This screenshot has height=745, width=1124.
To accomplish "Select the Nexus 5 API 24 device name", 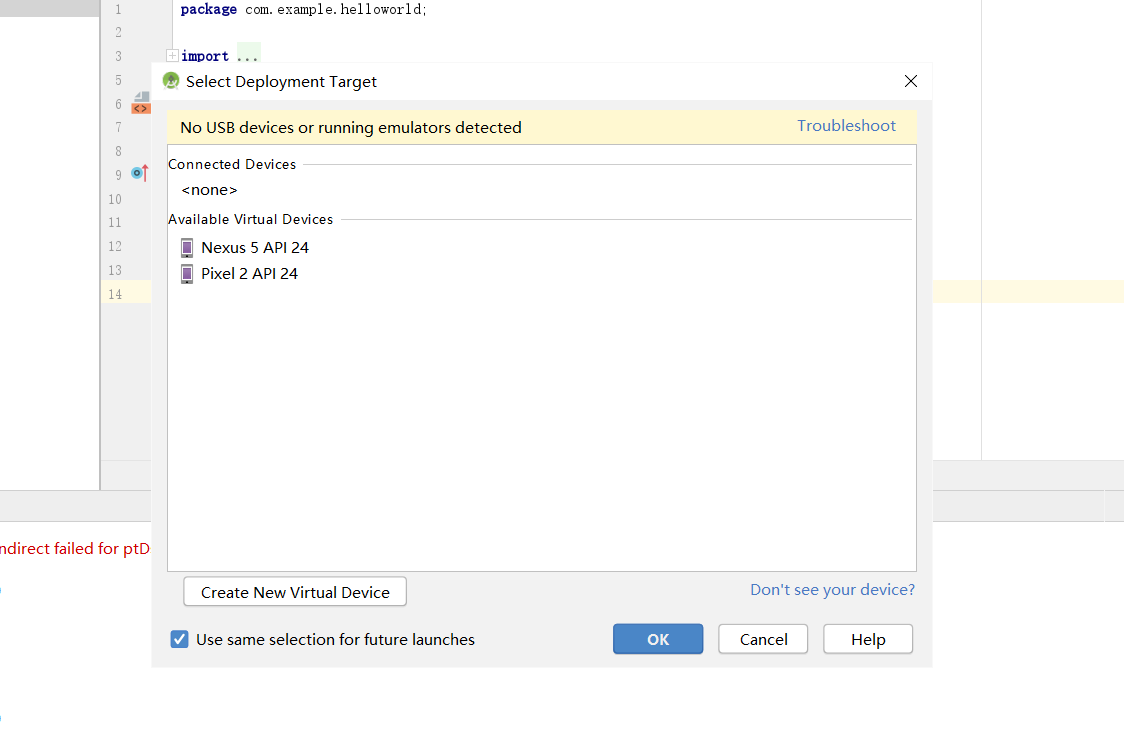I will pyautogui.click(x=255, y=248).
